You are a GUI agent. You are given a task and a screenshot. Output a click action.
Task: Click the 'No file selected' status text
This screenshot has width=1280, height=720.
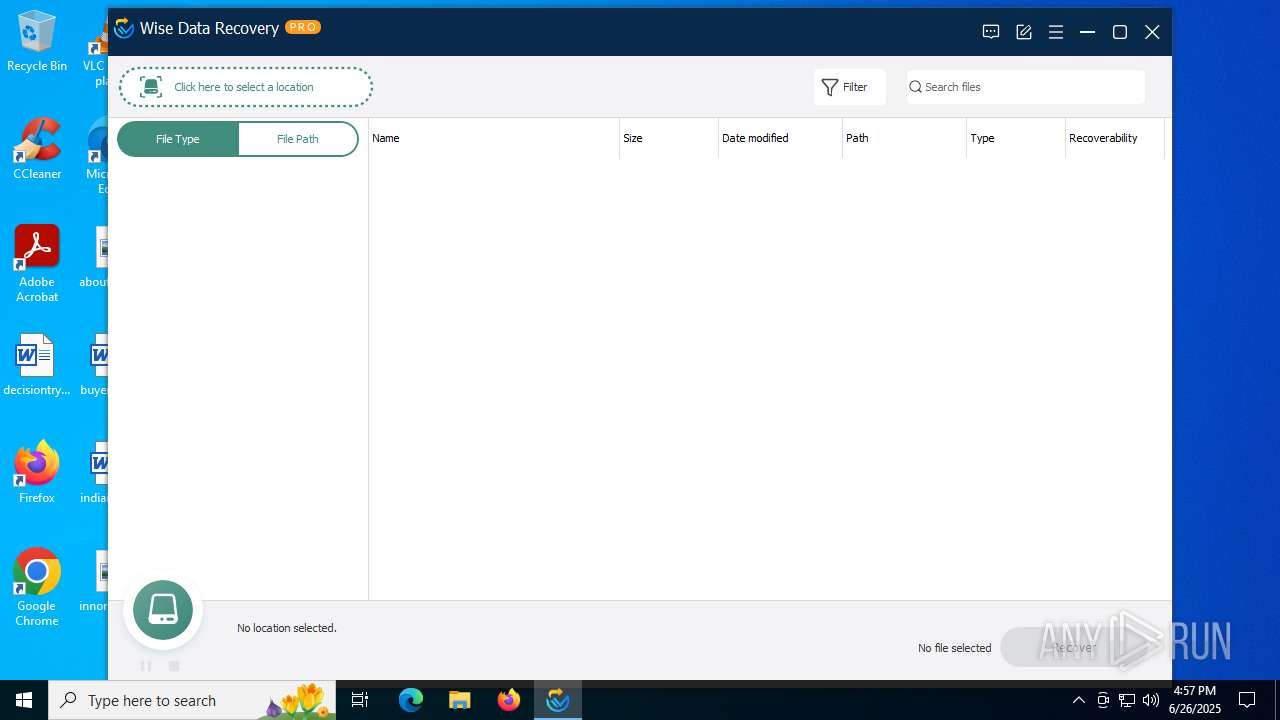[955, 648]
